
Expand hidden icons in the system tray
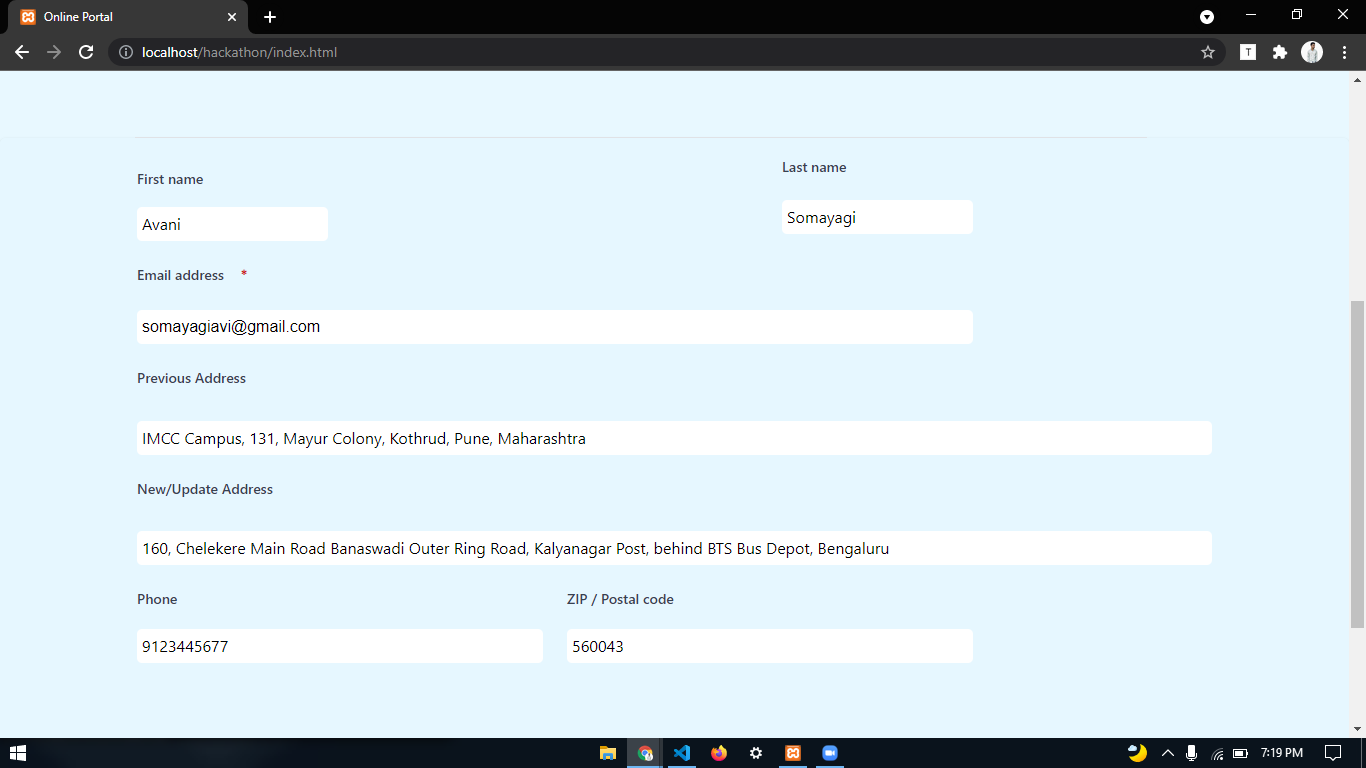[x=1167, y=753]
